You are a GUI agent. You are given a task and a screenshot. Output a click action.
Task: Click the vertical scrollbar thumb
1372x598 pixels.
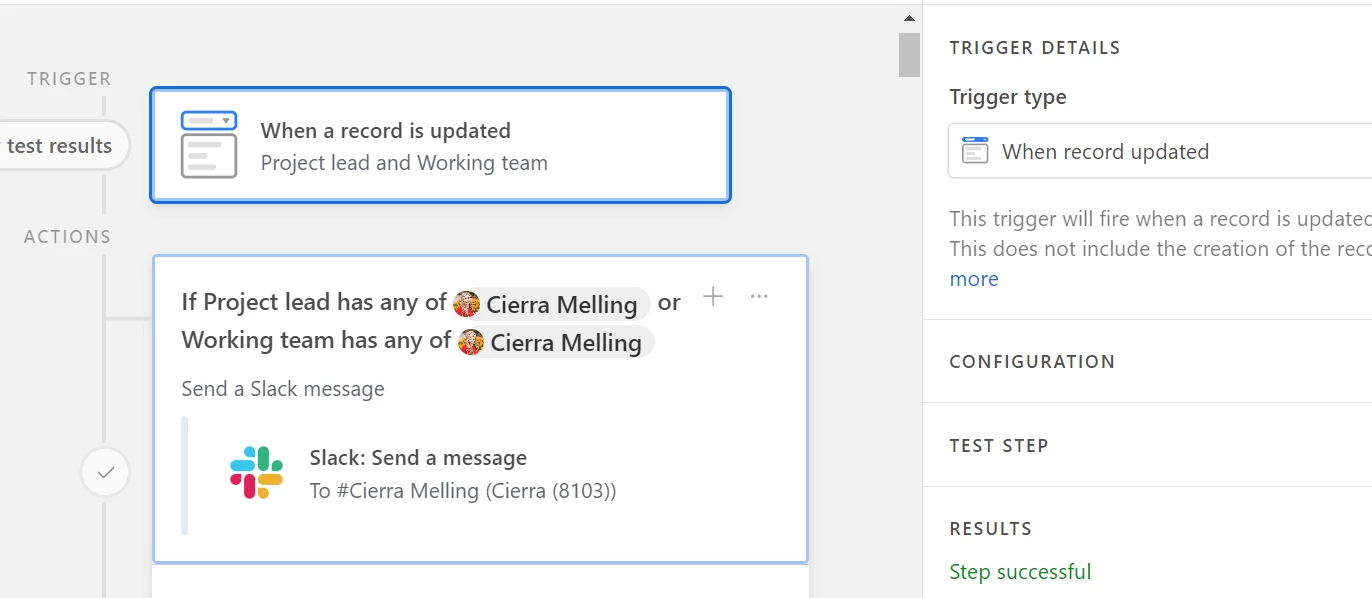(909, 54)
